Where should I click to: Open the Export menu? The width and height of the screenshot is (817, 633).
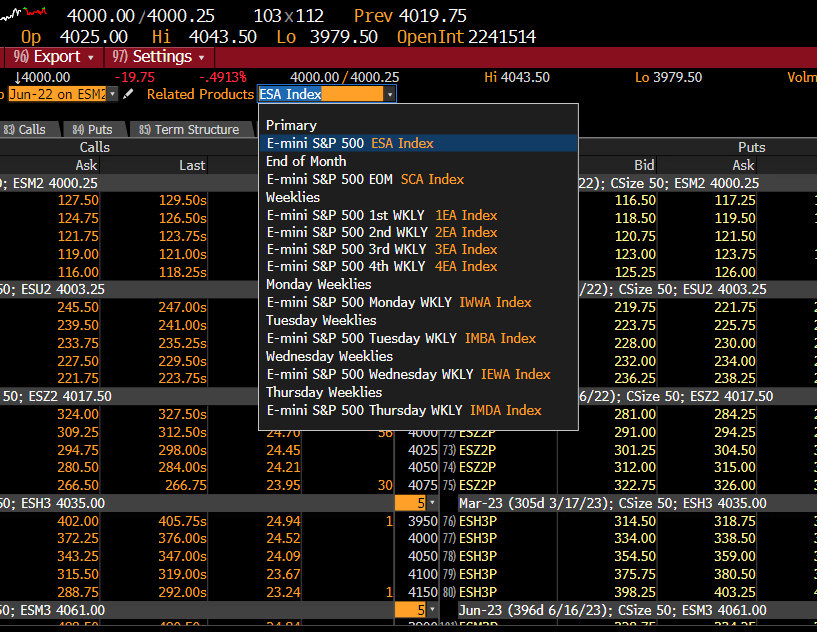click(54, 57)
